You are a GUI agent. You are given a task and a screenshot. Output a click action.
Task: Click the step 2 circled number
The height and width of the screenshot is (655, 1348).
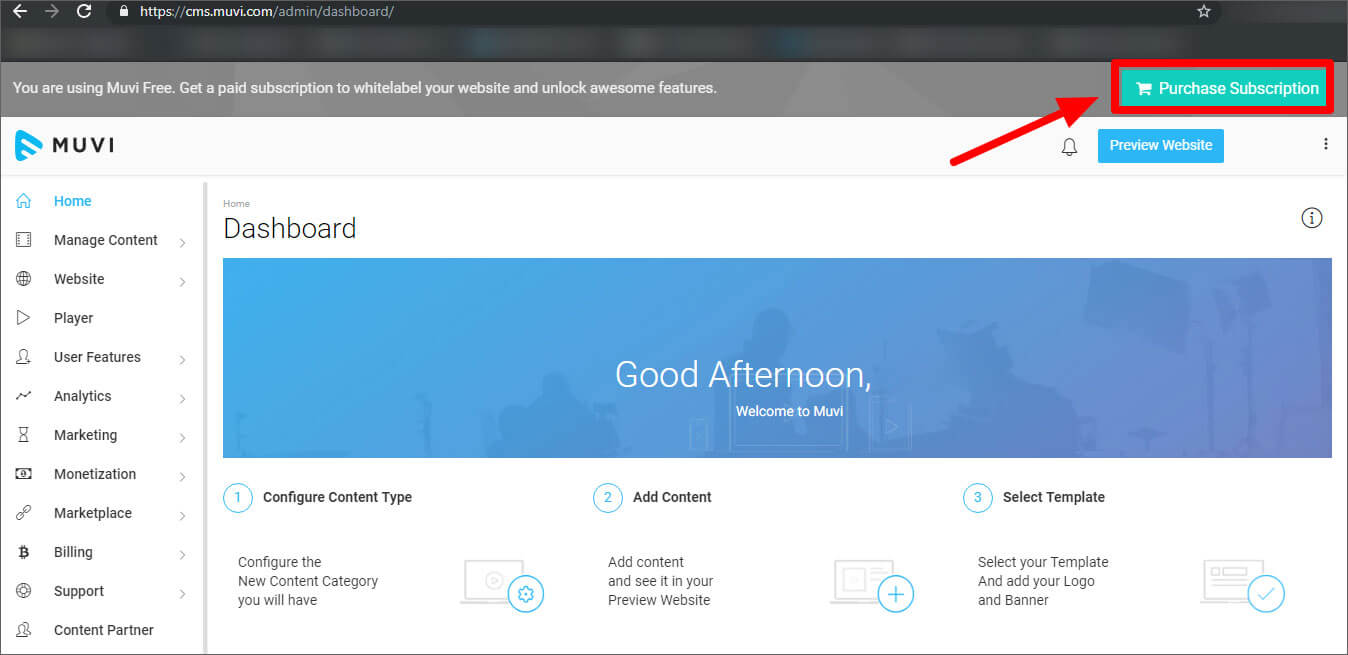pos(608,498)
